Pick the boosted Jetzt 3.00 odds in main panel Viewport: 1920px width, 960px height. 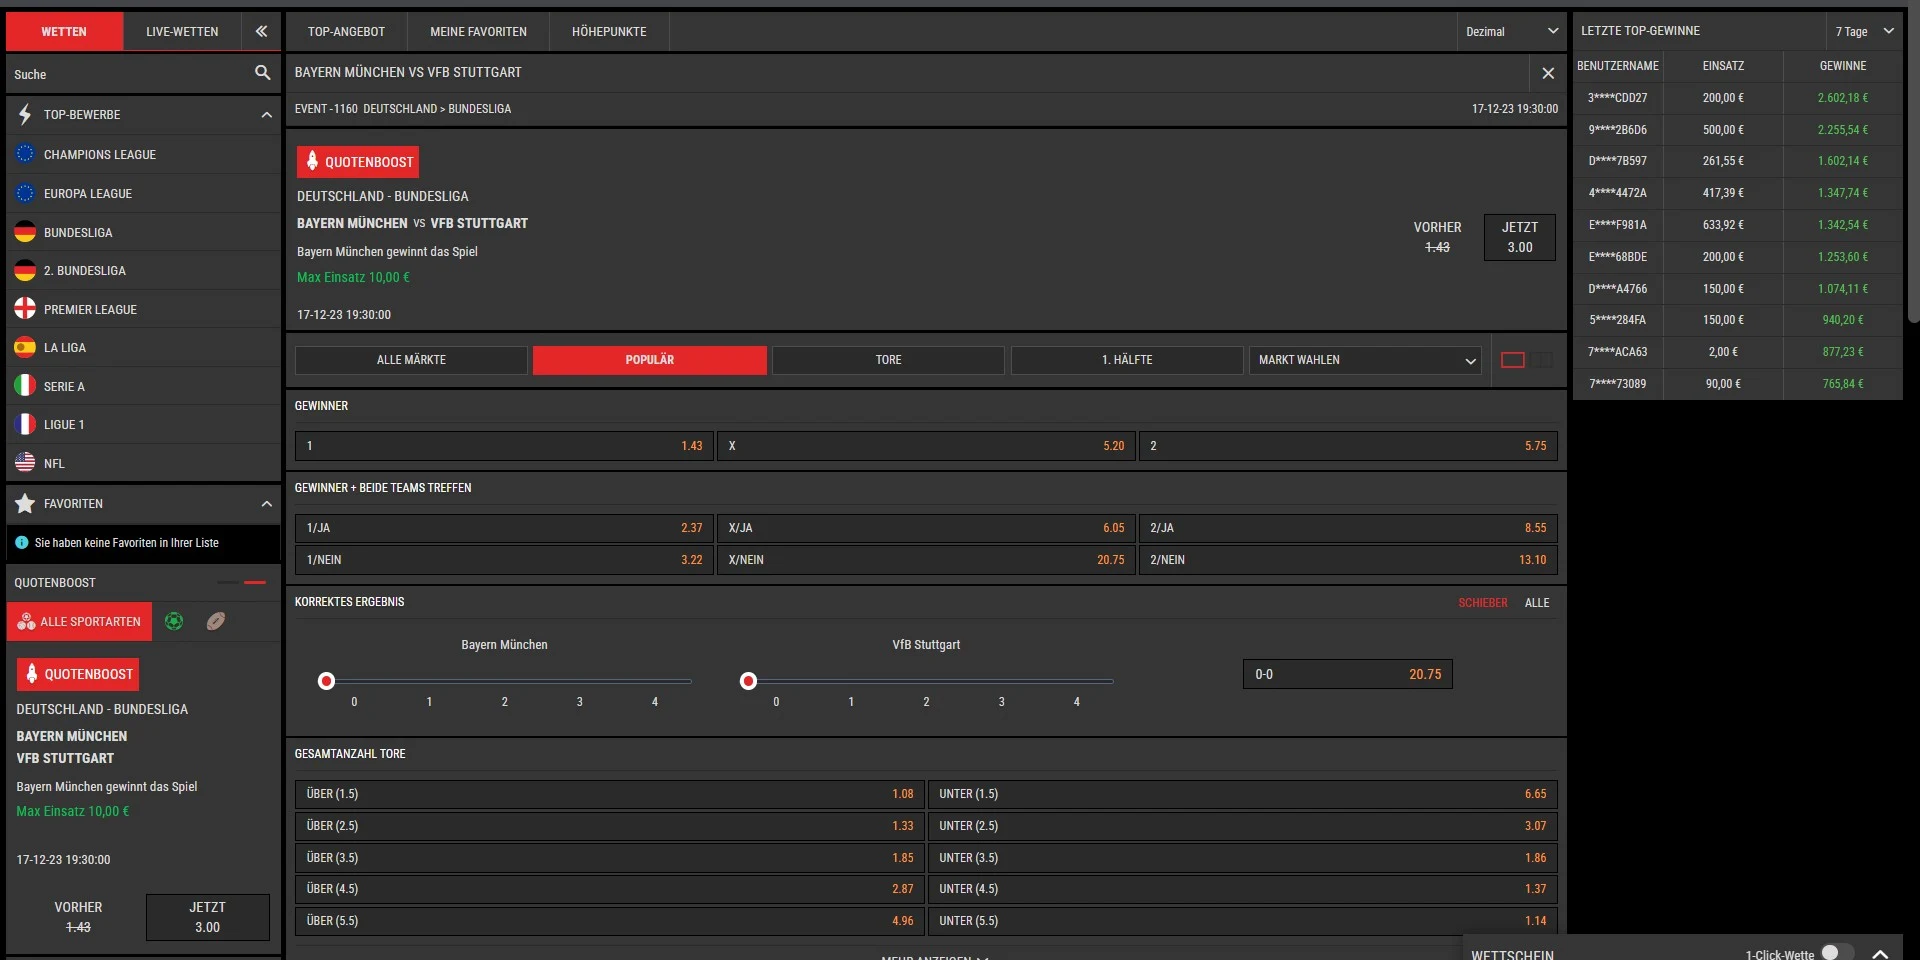pos(1519,237)
